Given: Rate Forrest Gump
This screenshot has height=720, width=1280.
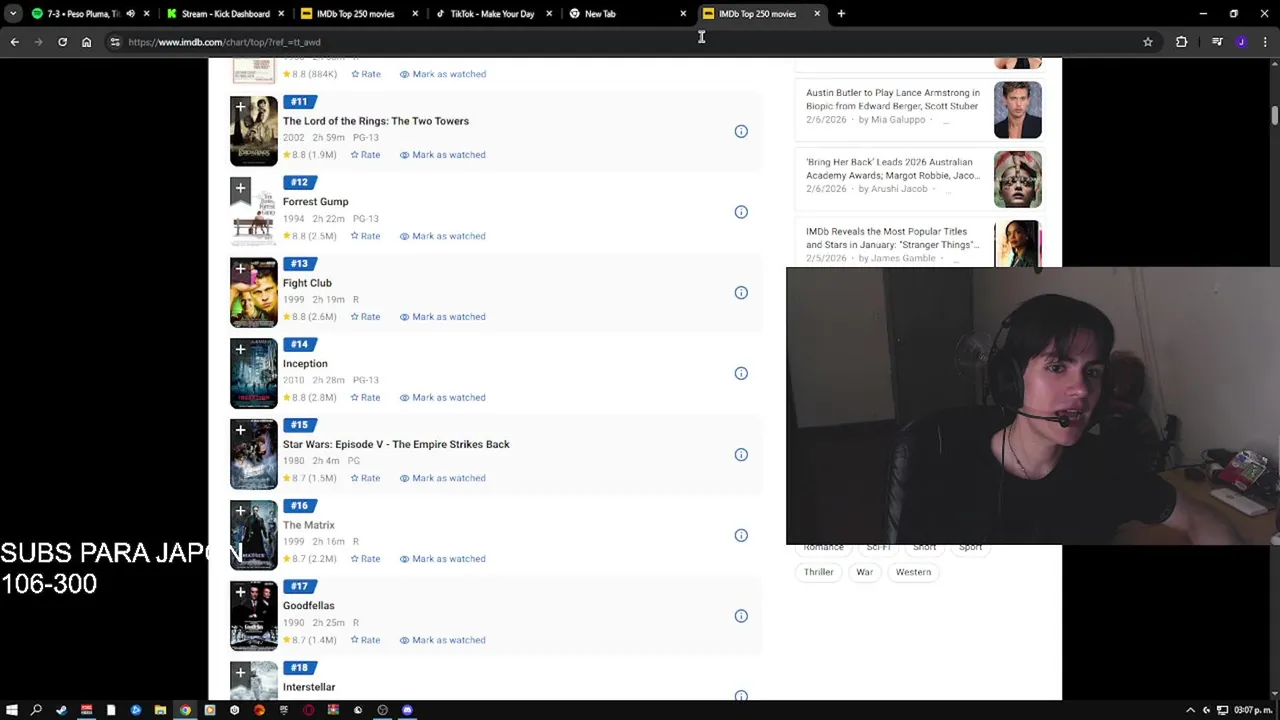Looking at the screenshot, I should pos(365,236).
